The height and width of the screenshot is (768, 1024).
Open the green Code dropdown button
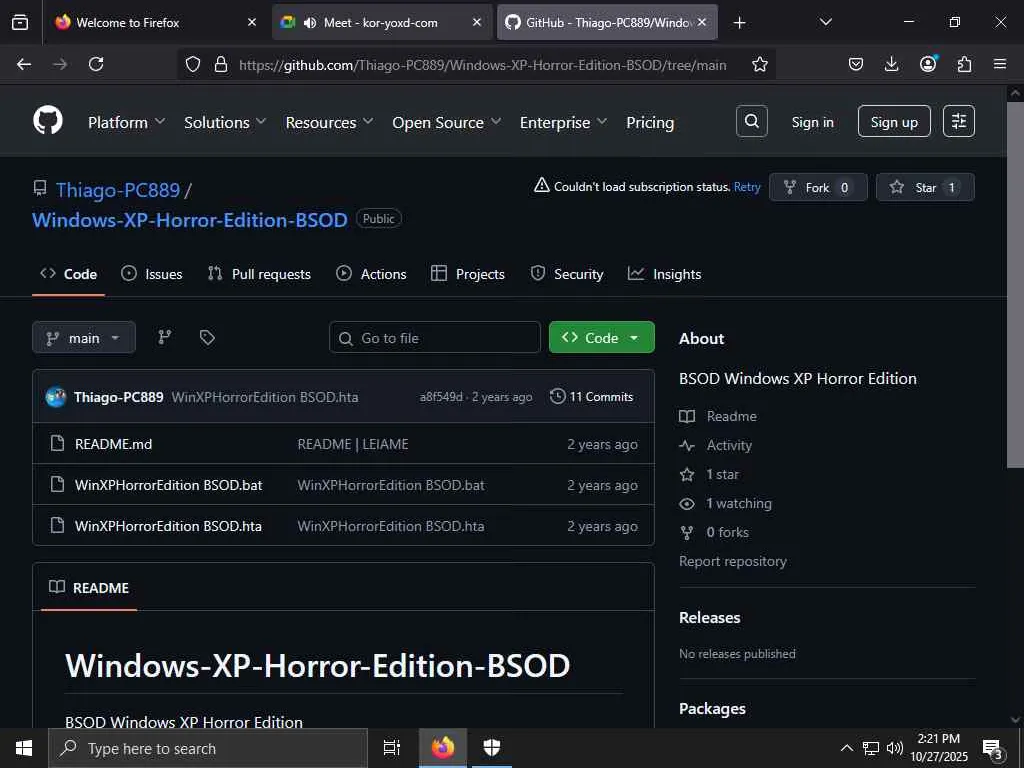[601, 338]
